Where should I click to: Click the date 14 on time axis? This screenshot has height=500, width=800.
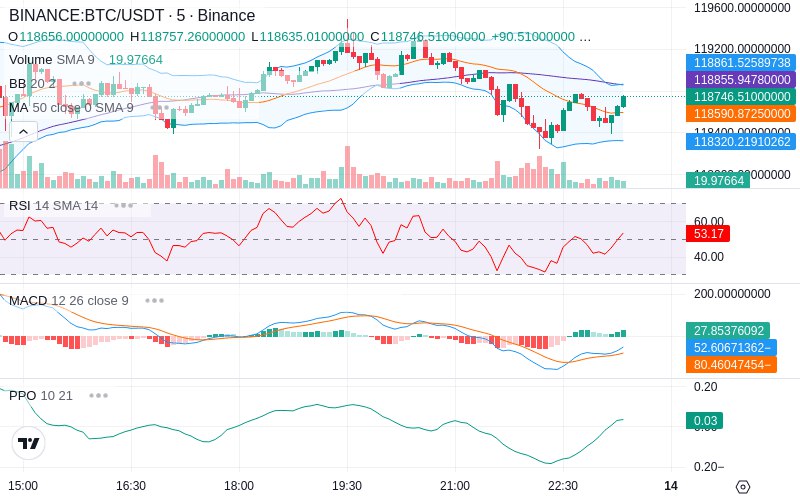671,486
